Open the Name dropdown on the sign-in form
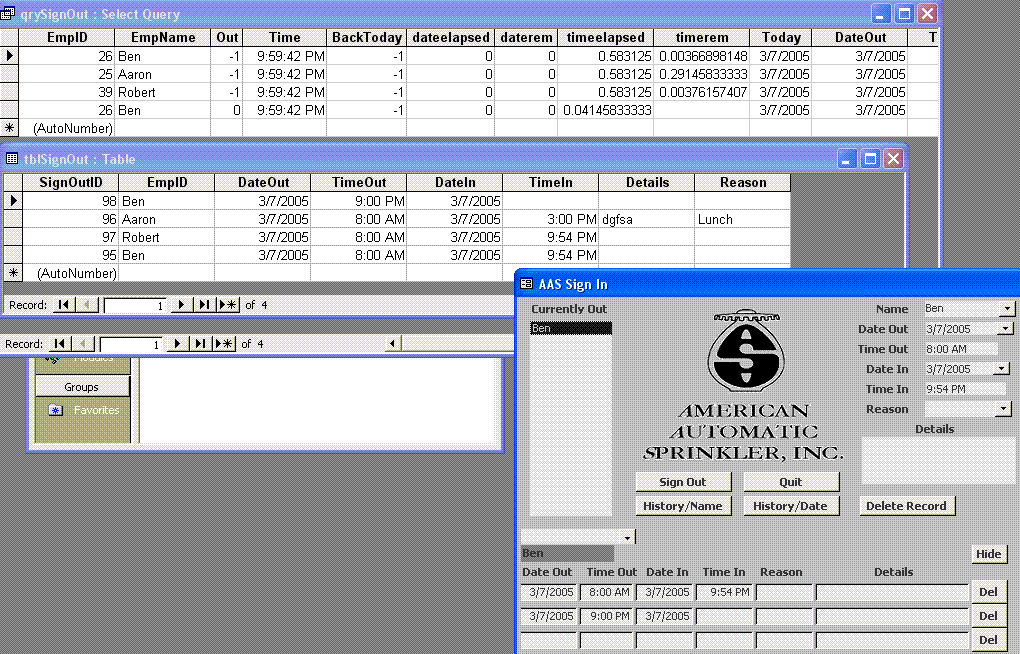 [x=1007, y=308]
